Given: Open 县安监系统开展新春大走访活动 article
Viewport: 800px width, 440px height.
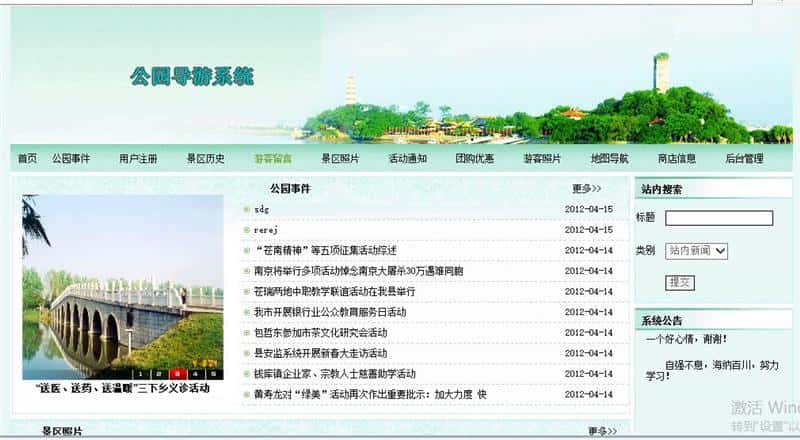Looking at the screenshot, I should pyautogui.click(x=321, y=353).
